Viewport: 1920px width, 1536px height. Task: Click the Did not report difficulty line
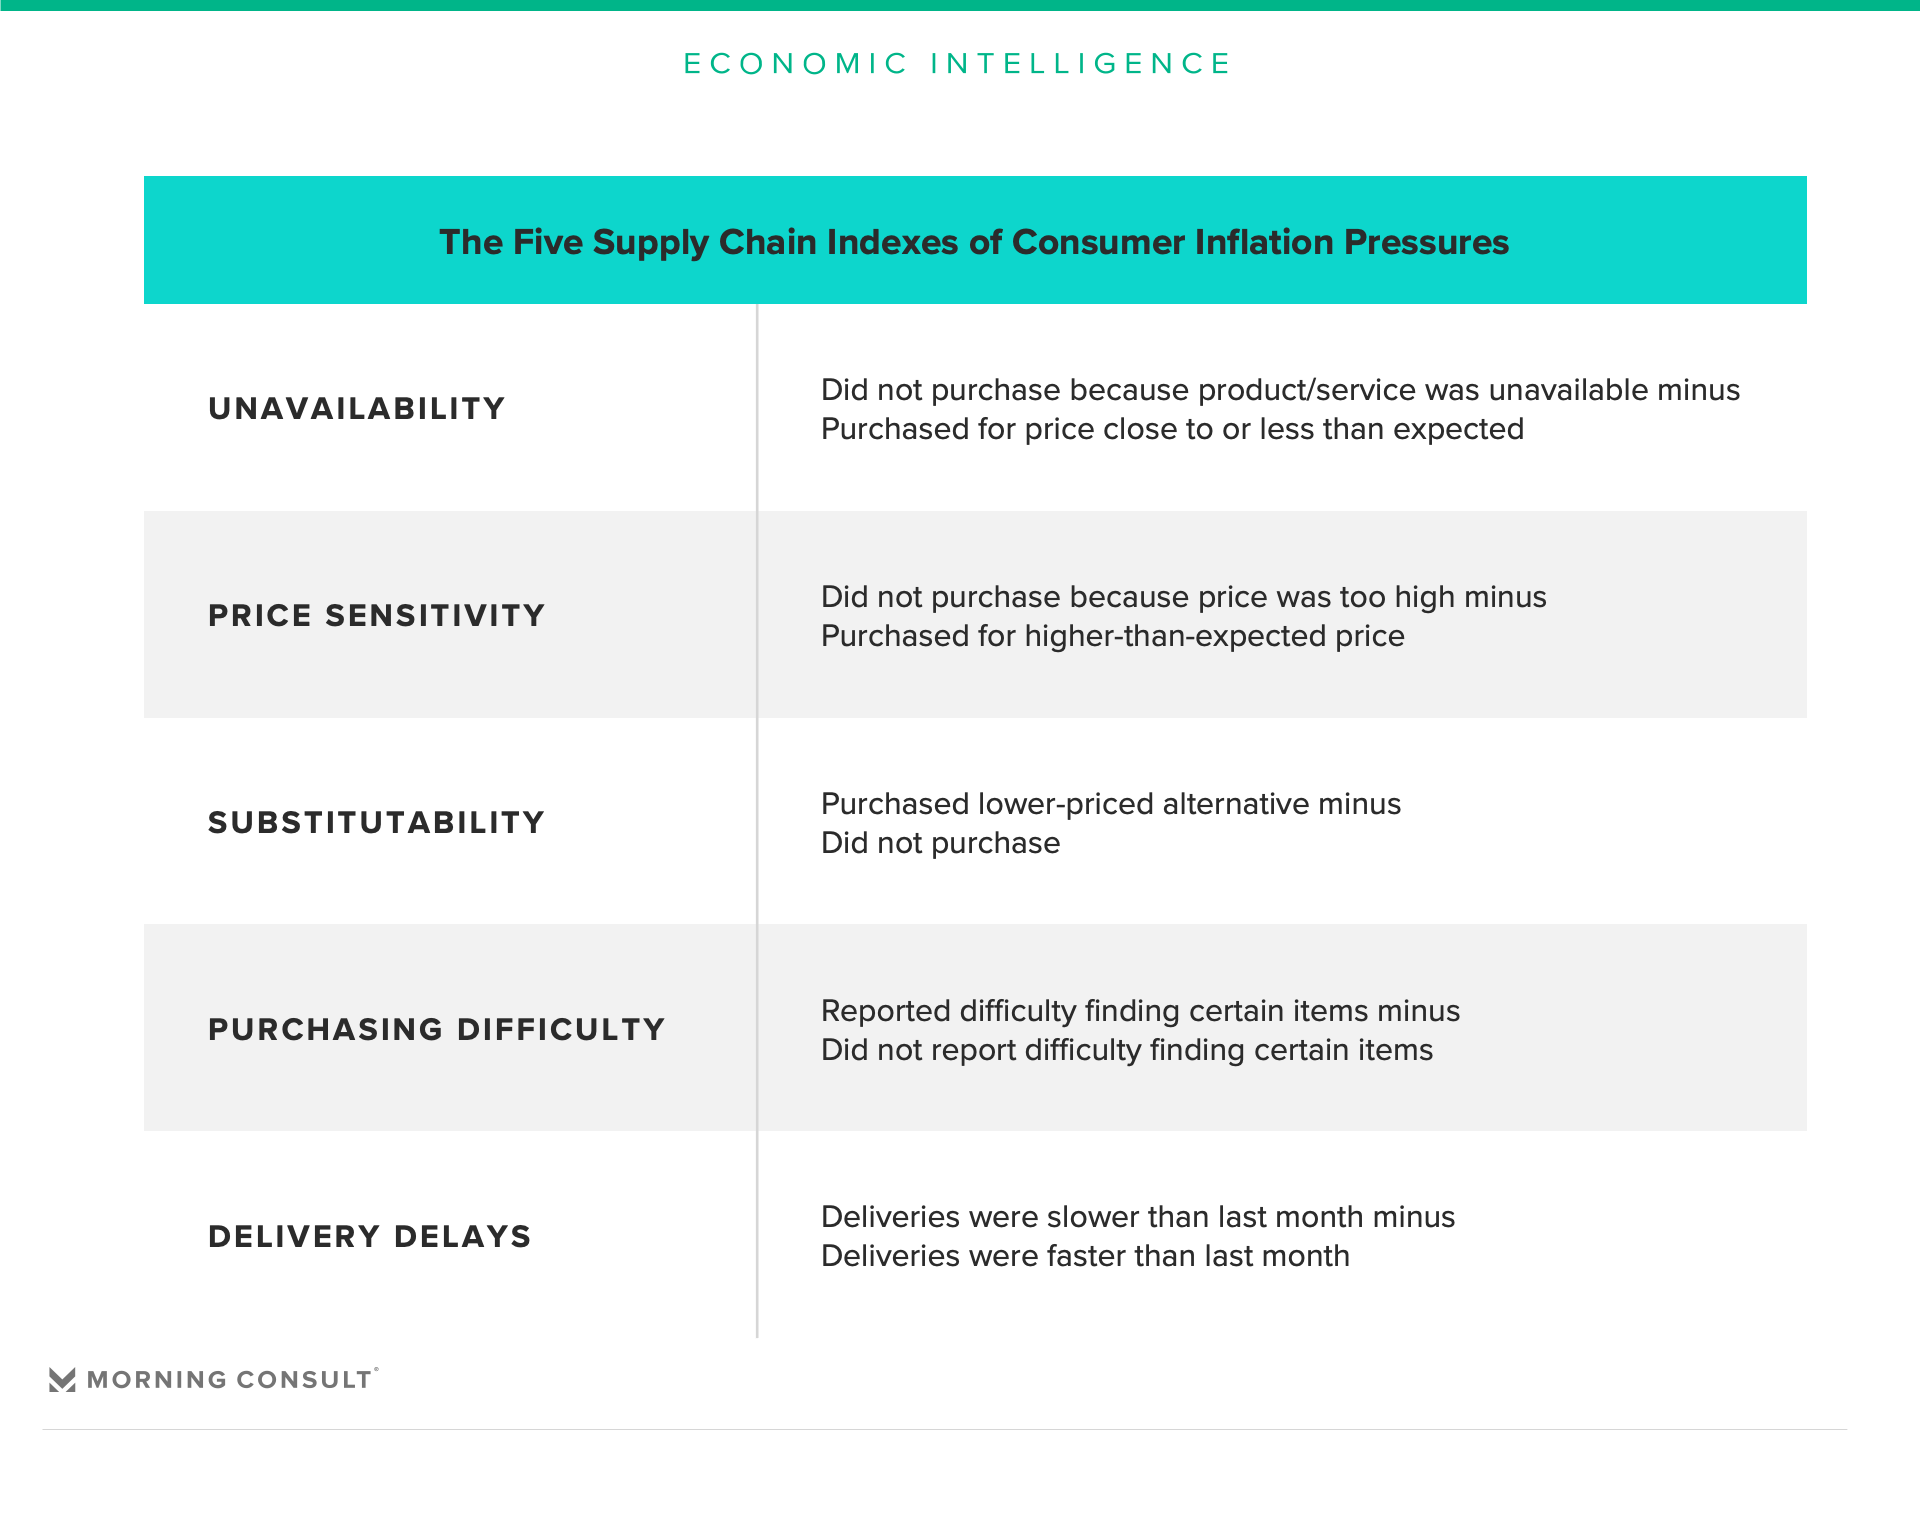[1126, 1050]
